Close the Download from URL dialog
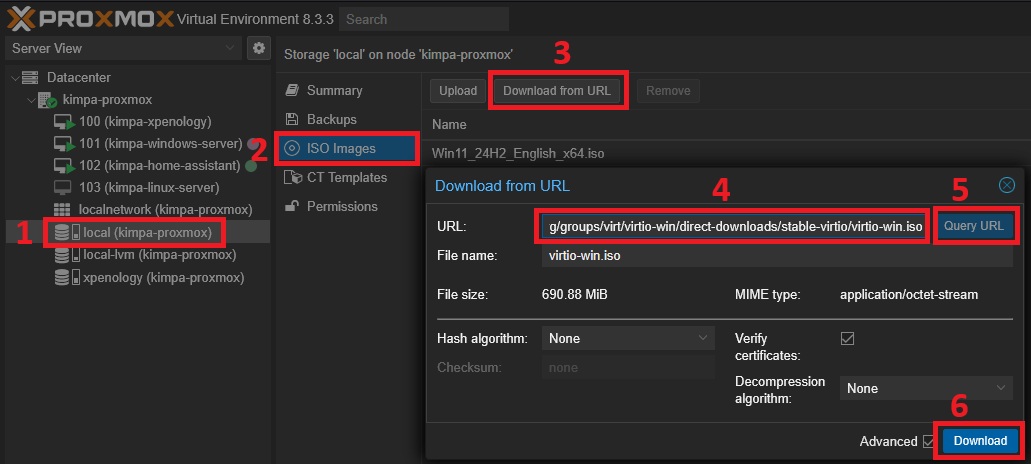The width and height of the screenshot is (1031, 464). point(1007,185)
